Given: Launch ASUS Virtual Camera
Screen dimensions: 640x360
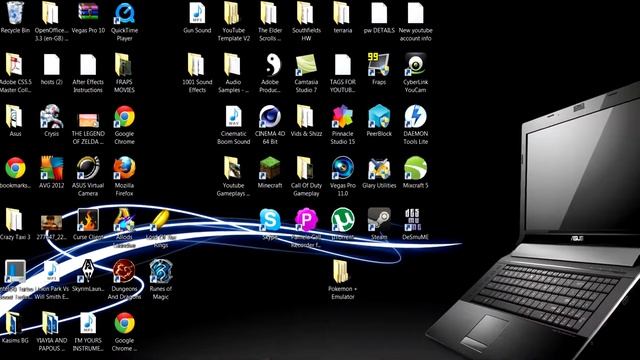Looking at the screenshot, I should 88,168.
